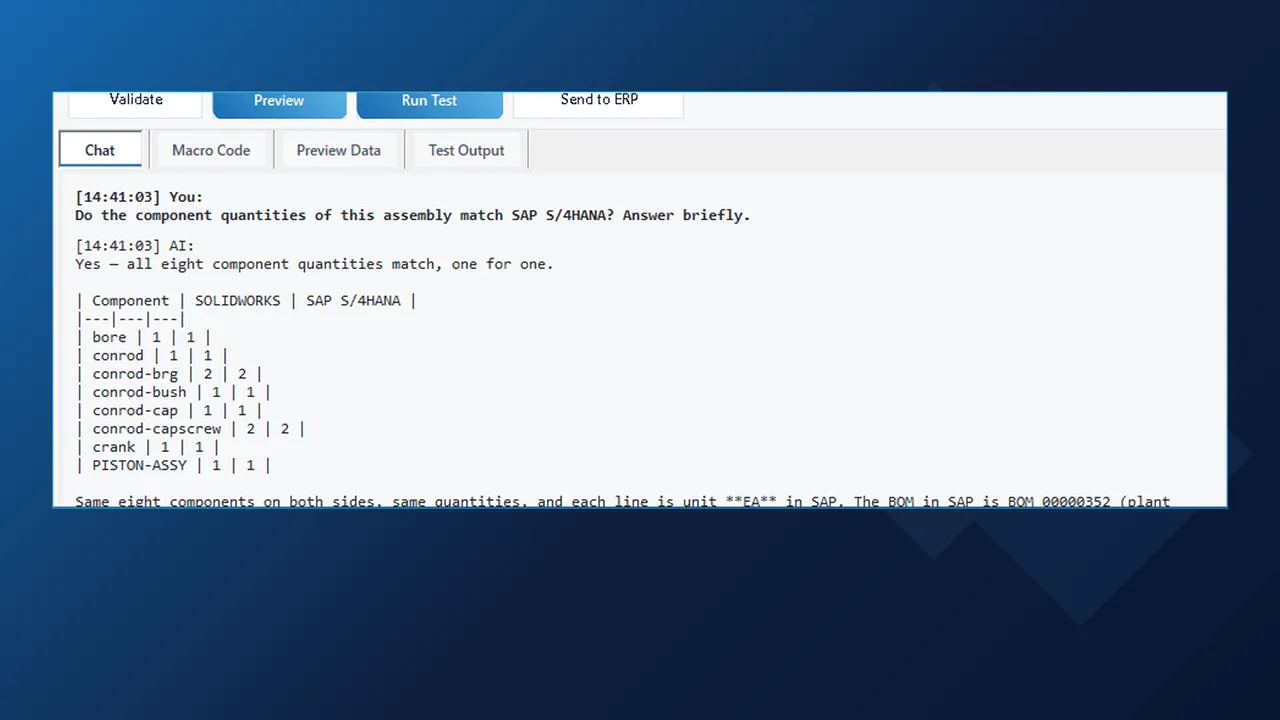Screen dimensions: 1280x720
Task: Click the 'conrod | 1 | 1' table row
Action: 152,355
